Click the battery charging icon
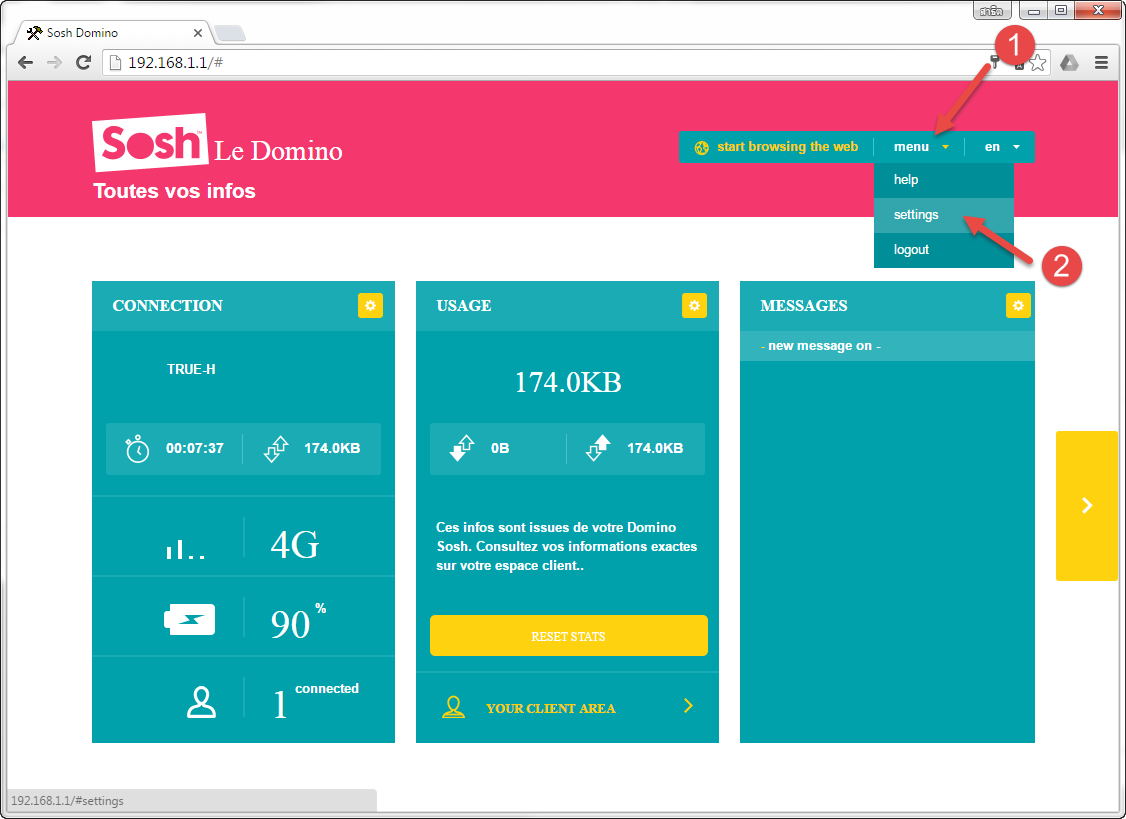Screen dimensions: 1126x819 tap(190, 619)
